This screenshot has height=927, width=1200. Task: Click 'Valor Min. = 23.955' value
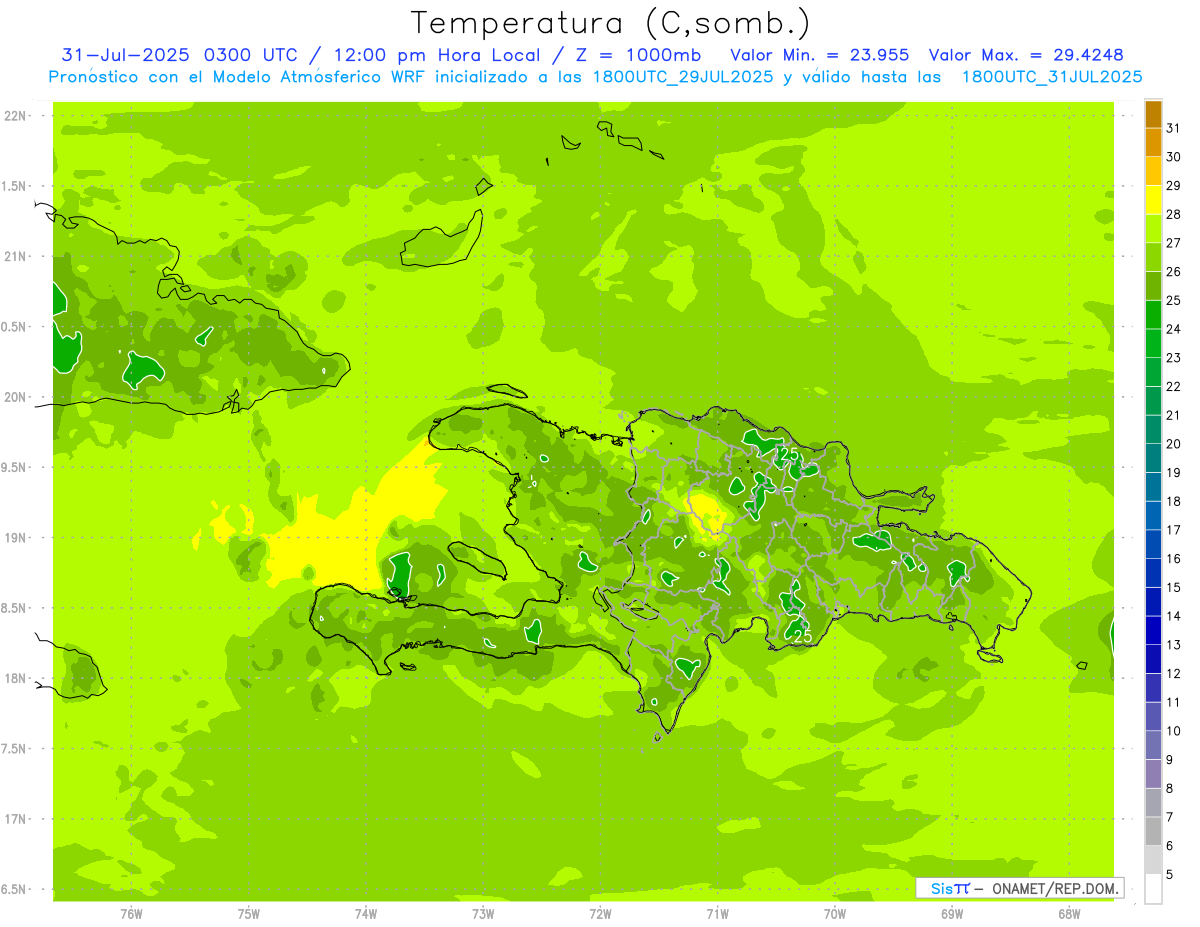[820, 55]
